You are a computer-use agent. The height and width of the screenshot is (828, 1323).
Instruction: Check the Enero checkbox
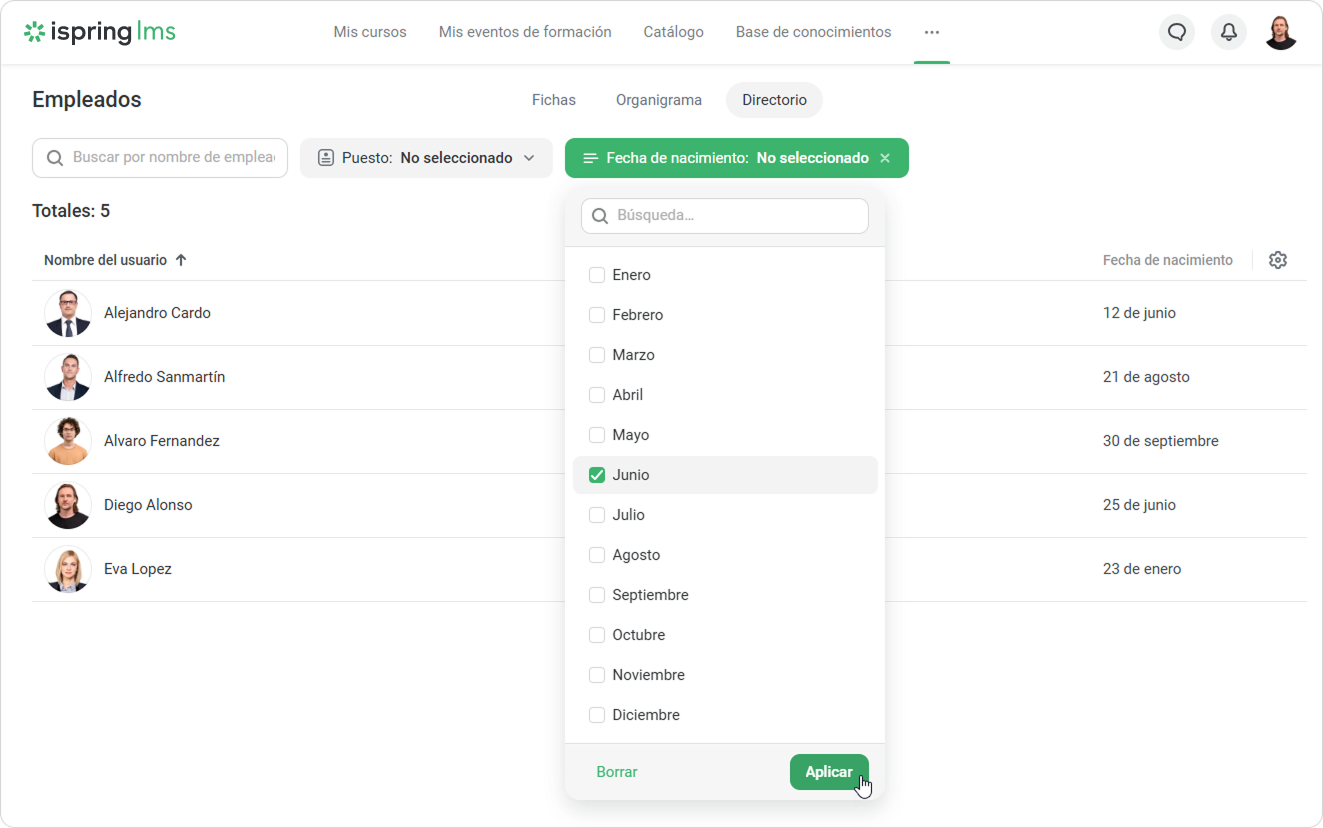pos(597,275)
